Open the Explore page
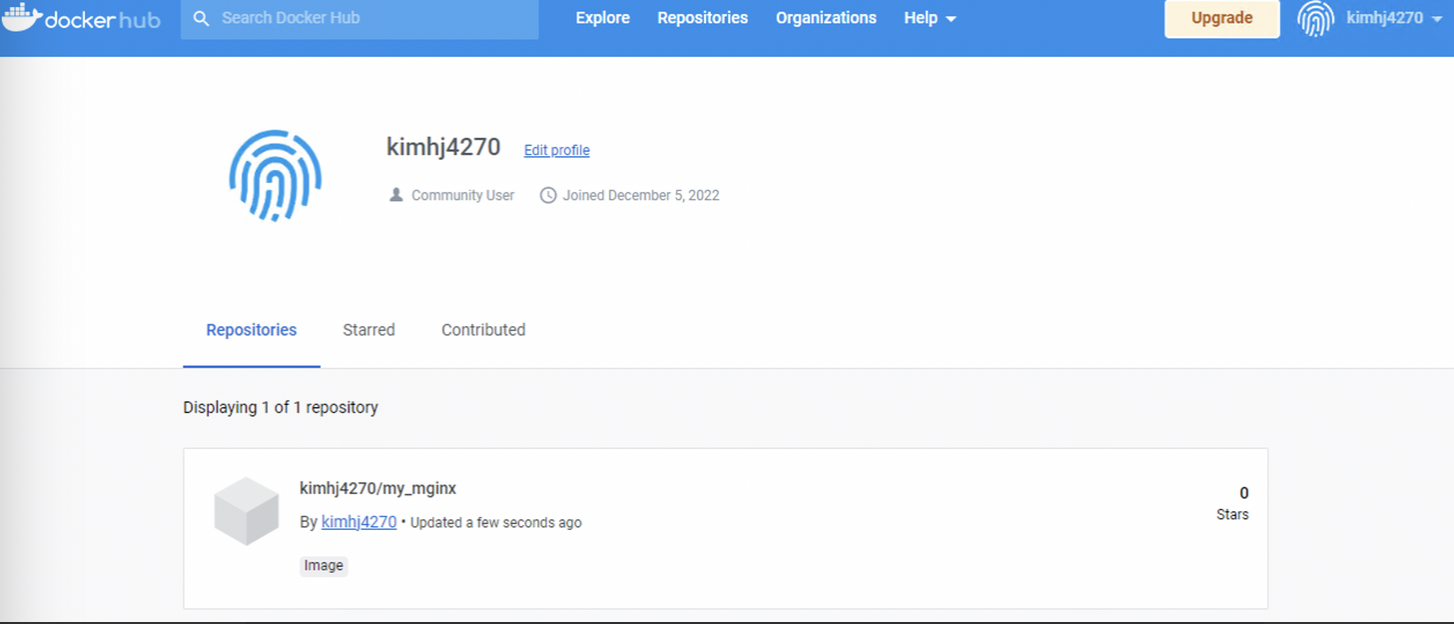The image size is (1454, 624). click(x=603, y=18)
